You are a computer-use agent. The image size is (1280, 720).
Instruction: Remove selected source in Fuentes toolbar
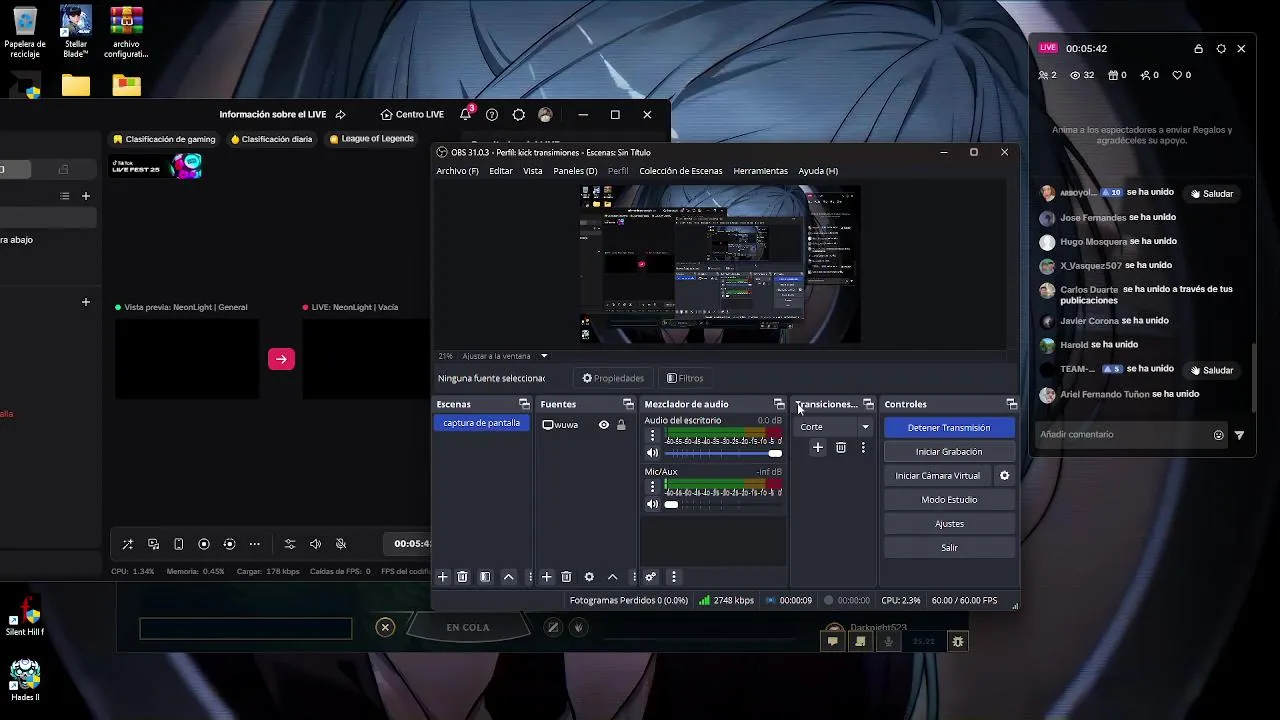click(566, 577)
